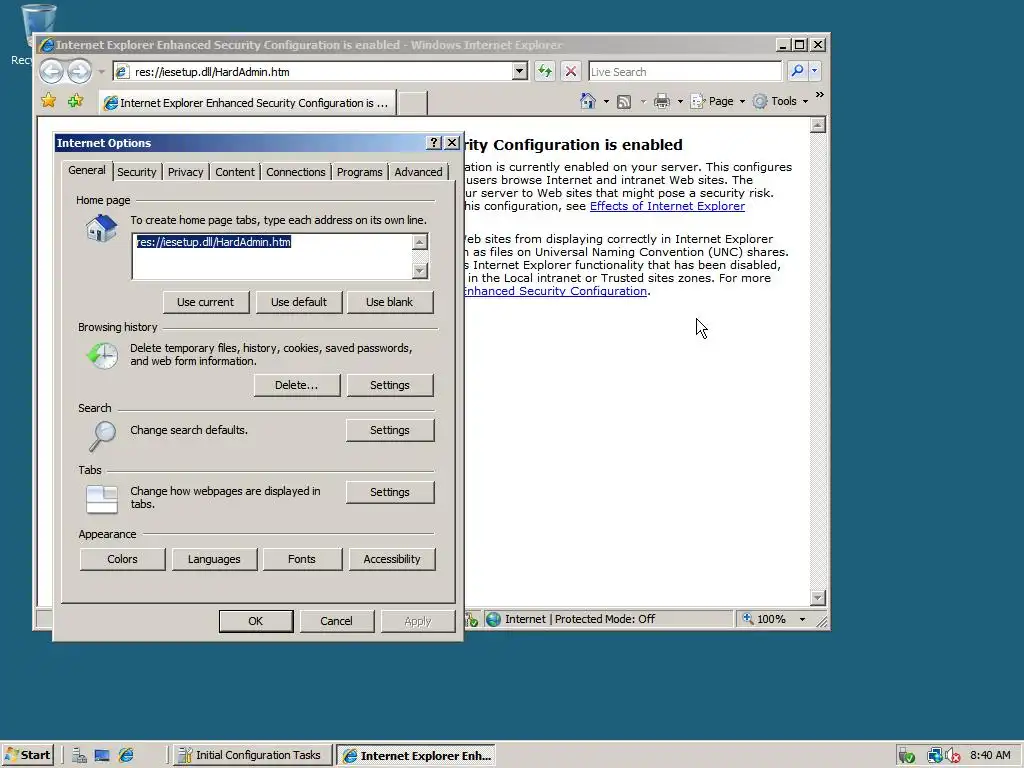The width and height of the screenshot is (1024, 768).
Task: Click the Colors button
Action: (x=123, y=559)
